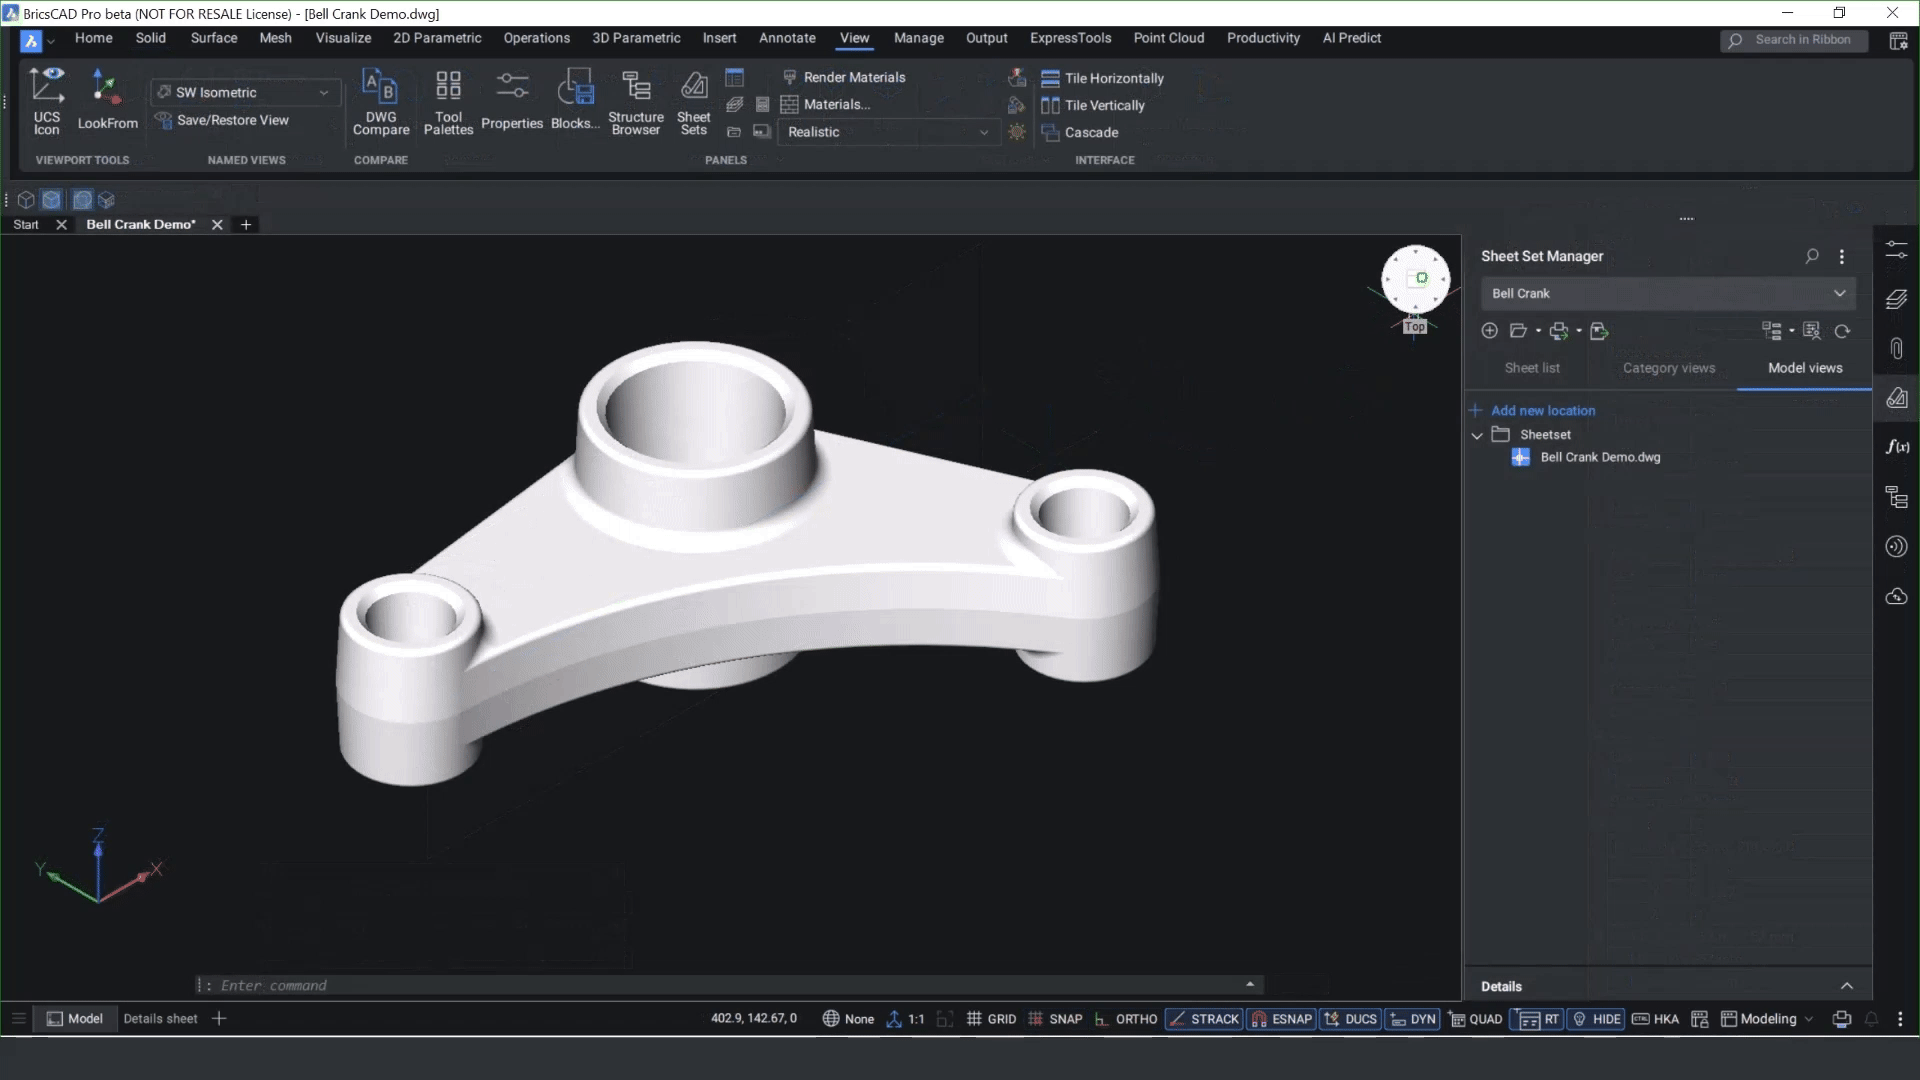Enable GRID display in status bar
The height and width of the screenshot is (1080, 1920).
click(x=993, y=1018)
